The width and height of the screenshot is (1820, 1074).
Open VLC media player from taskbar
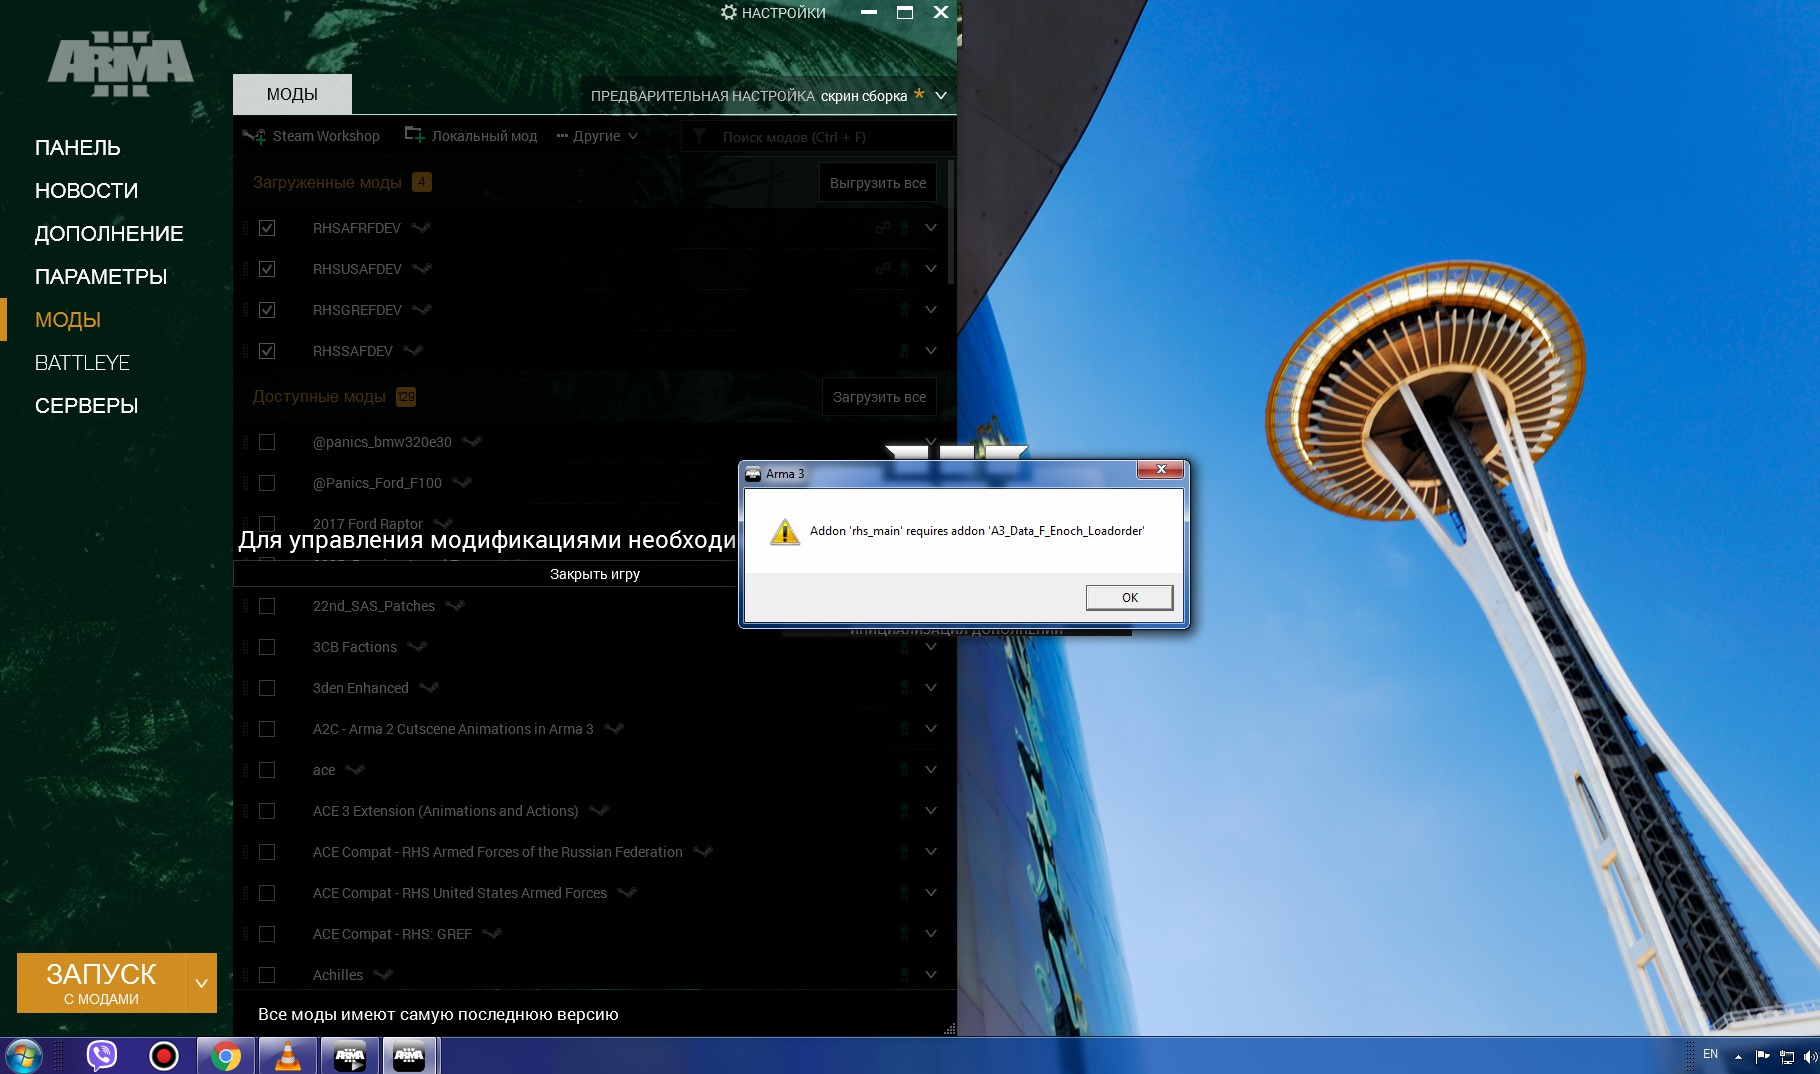288,1056
